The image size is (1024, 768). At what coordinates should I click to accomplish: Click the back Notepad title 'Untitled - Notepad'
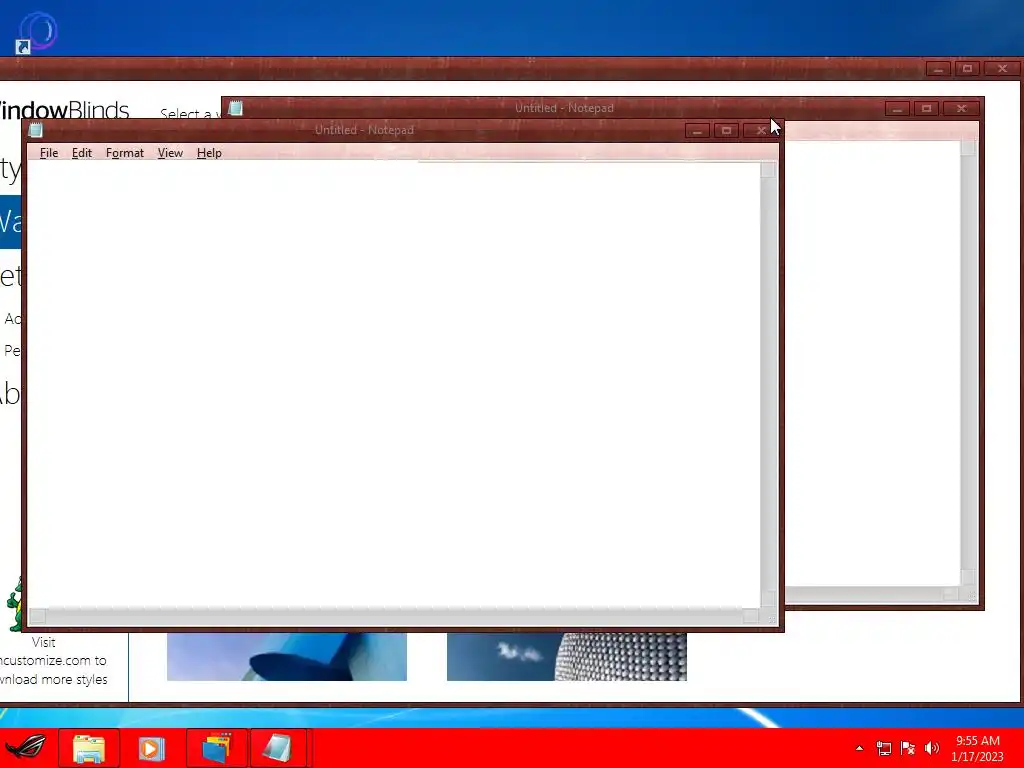[x=564, y=108]
